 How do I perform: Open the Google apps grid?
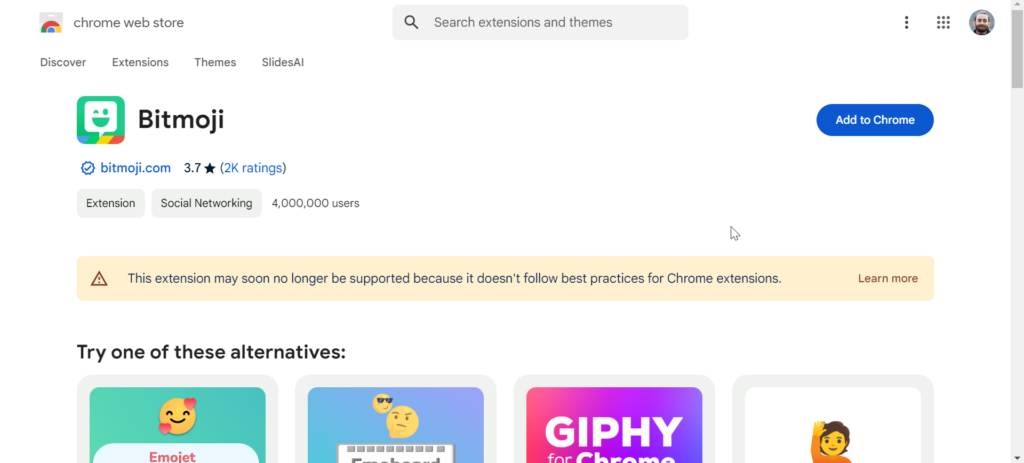click(x=943, y=23)
